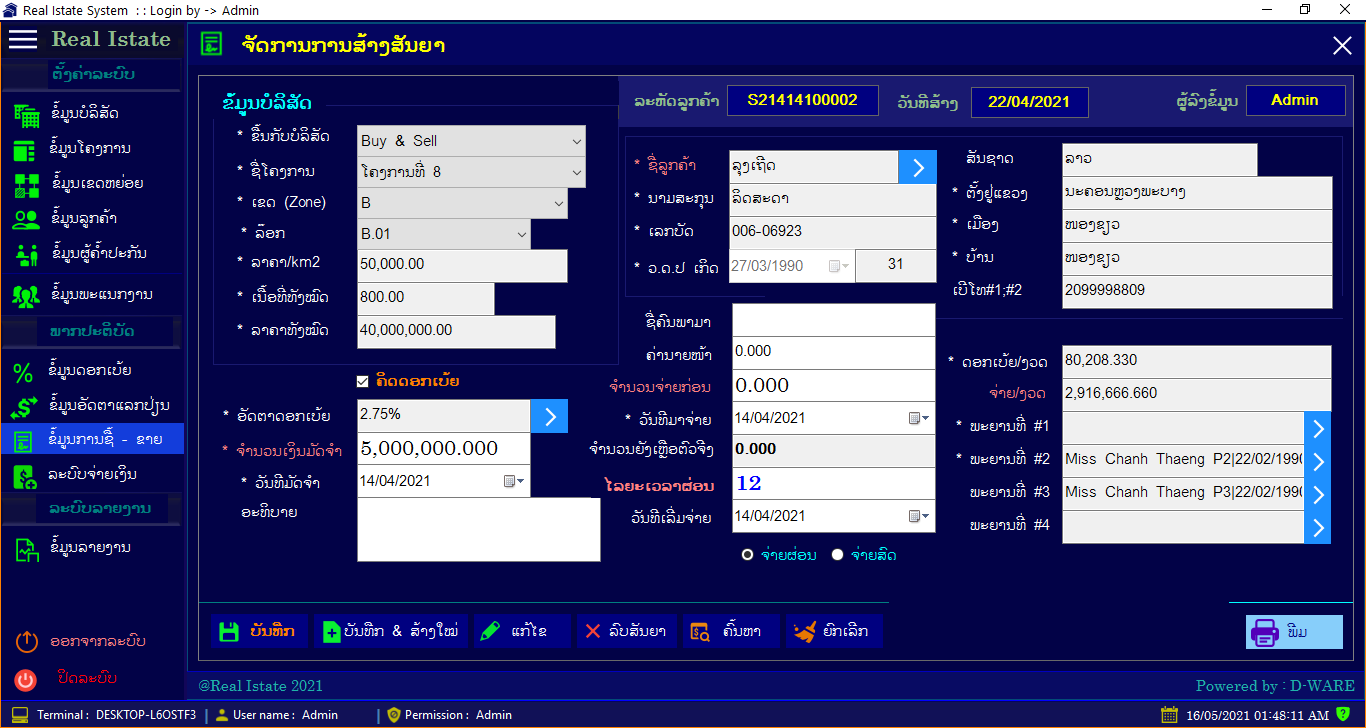Click the orange logout icon in sidebar
The width and height of the screenshot is (1366, 728).
click(26, 642)
